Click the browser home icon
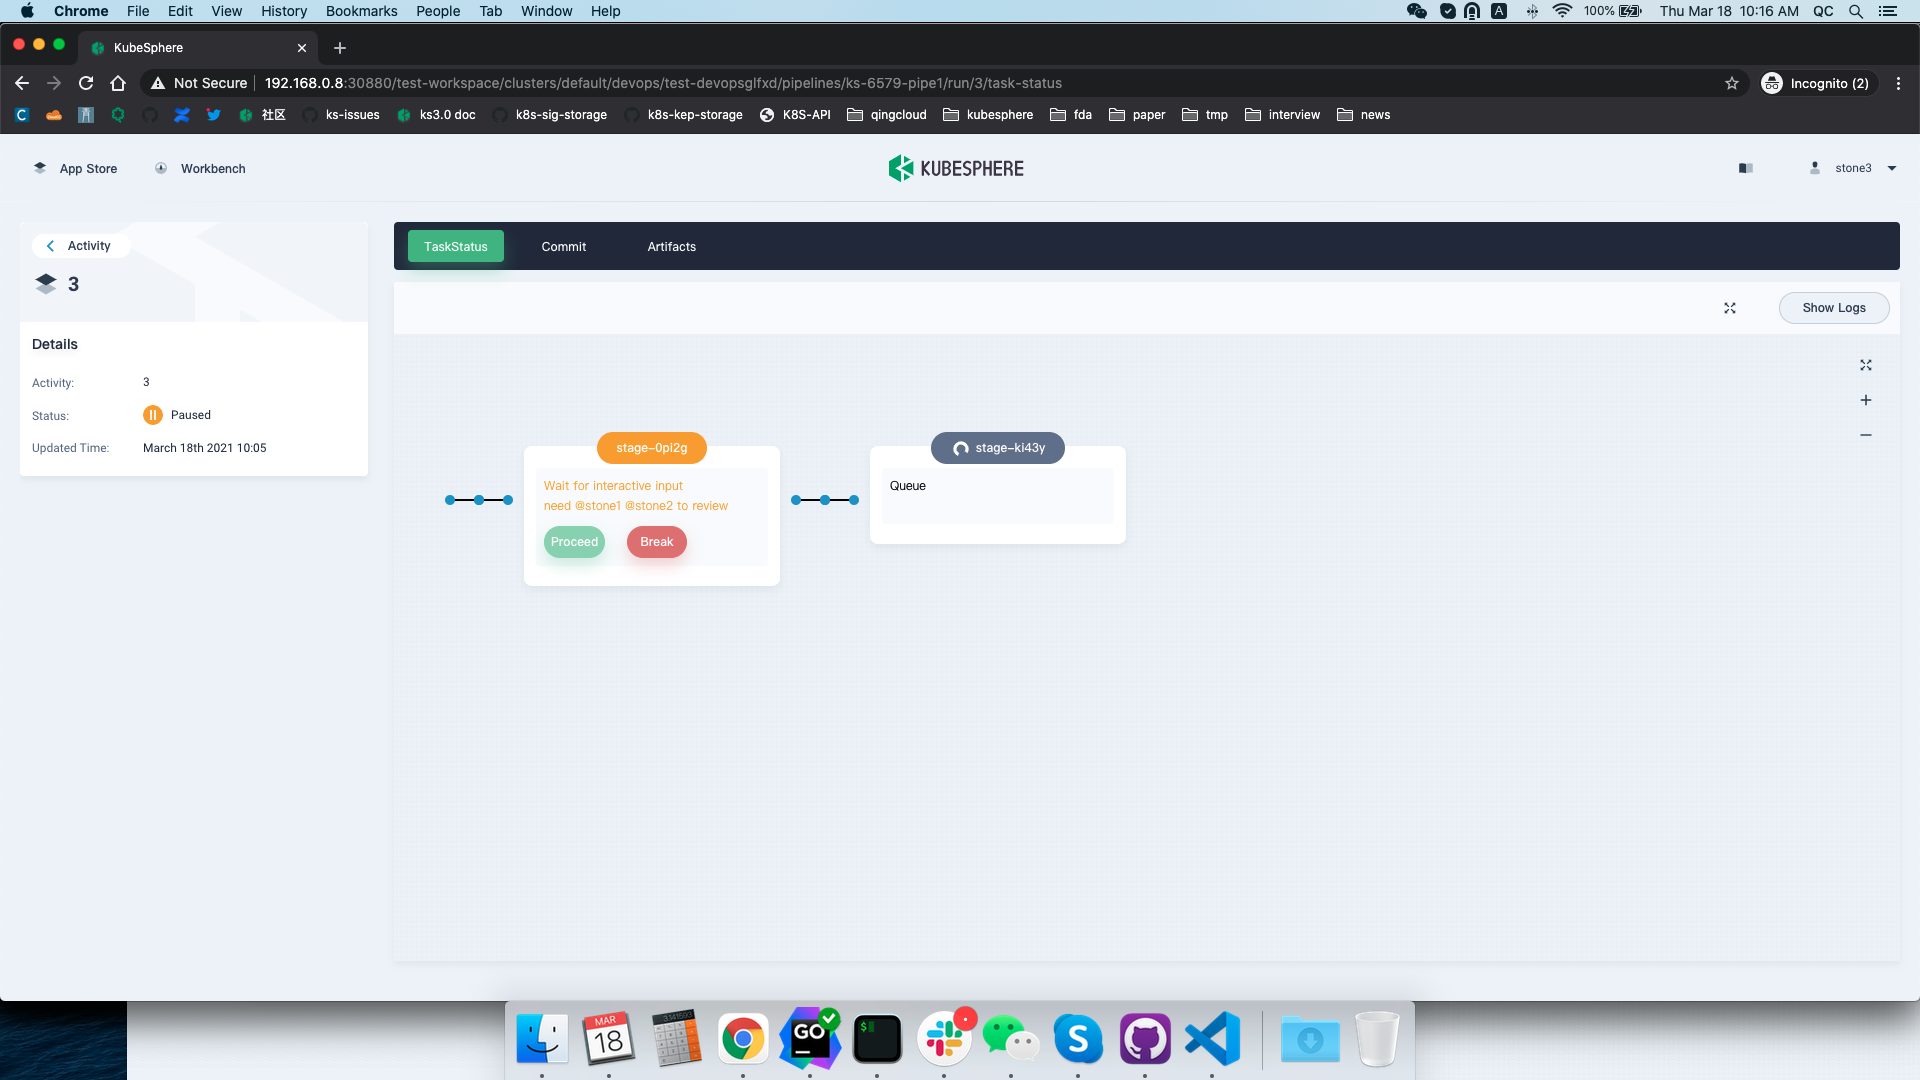 pyautogui.click(x=118, y=83)
